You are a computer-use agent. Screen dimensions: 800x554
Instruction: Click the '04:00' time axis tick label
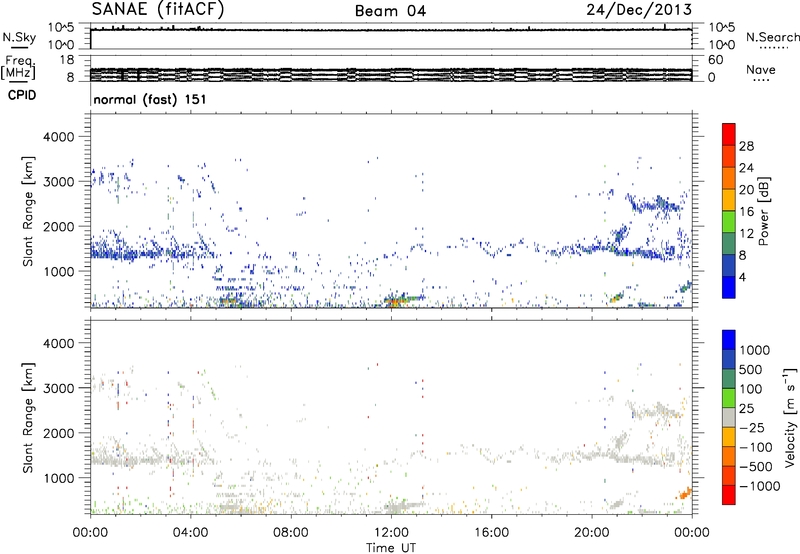(190, 532)
